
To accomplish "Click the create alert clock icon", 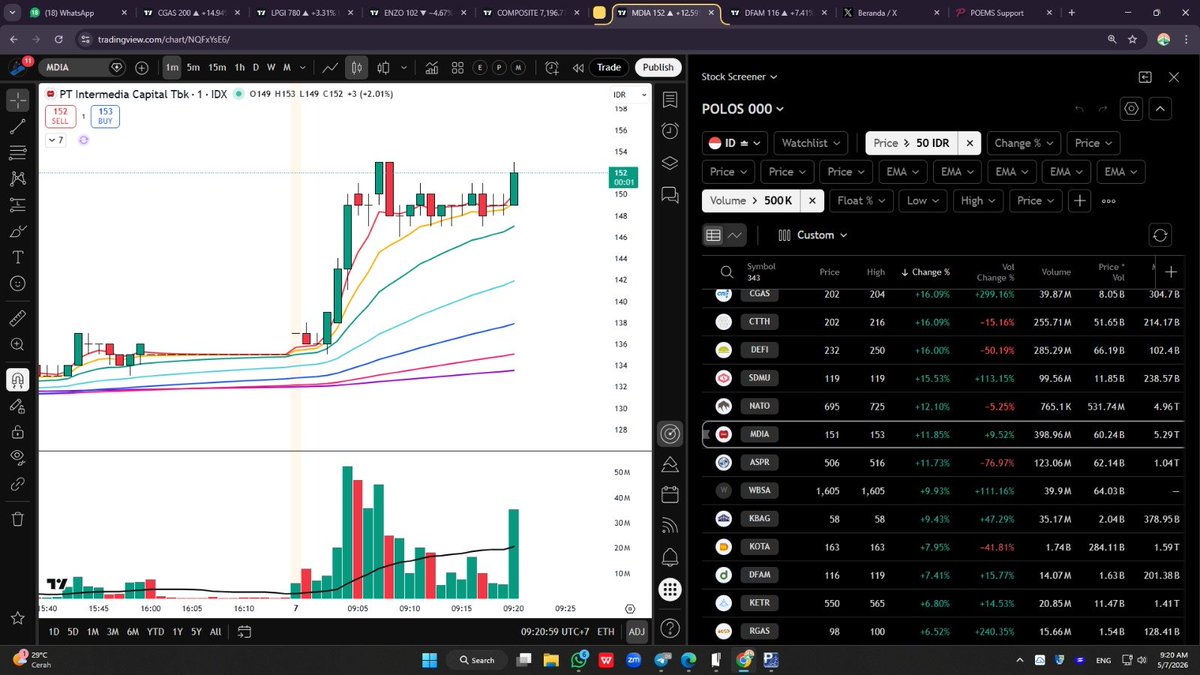I will [552, 68].
